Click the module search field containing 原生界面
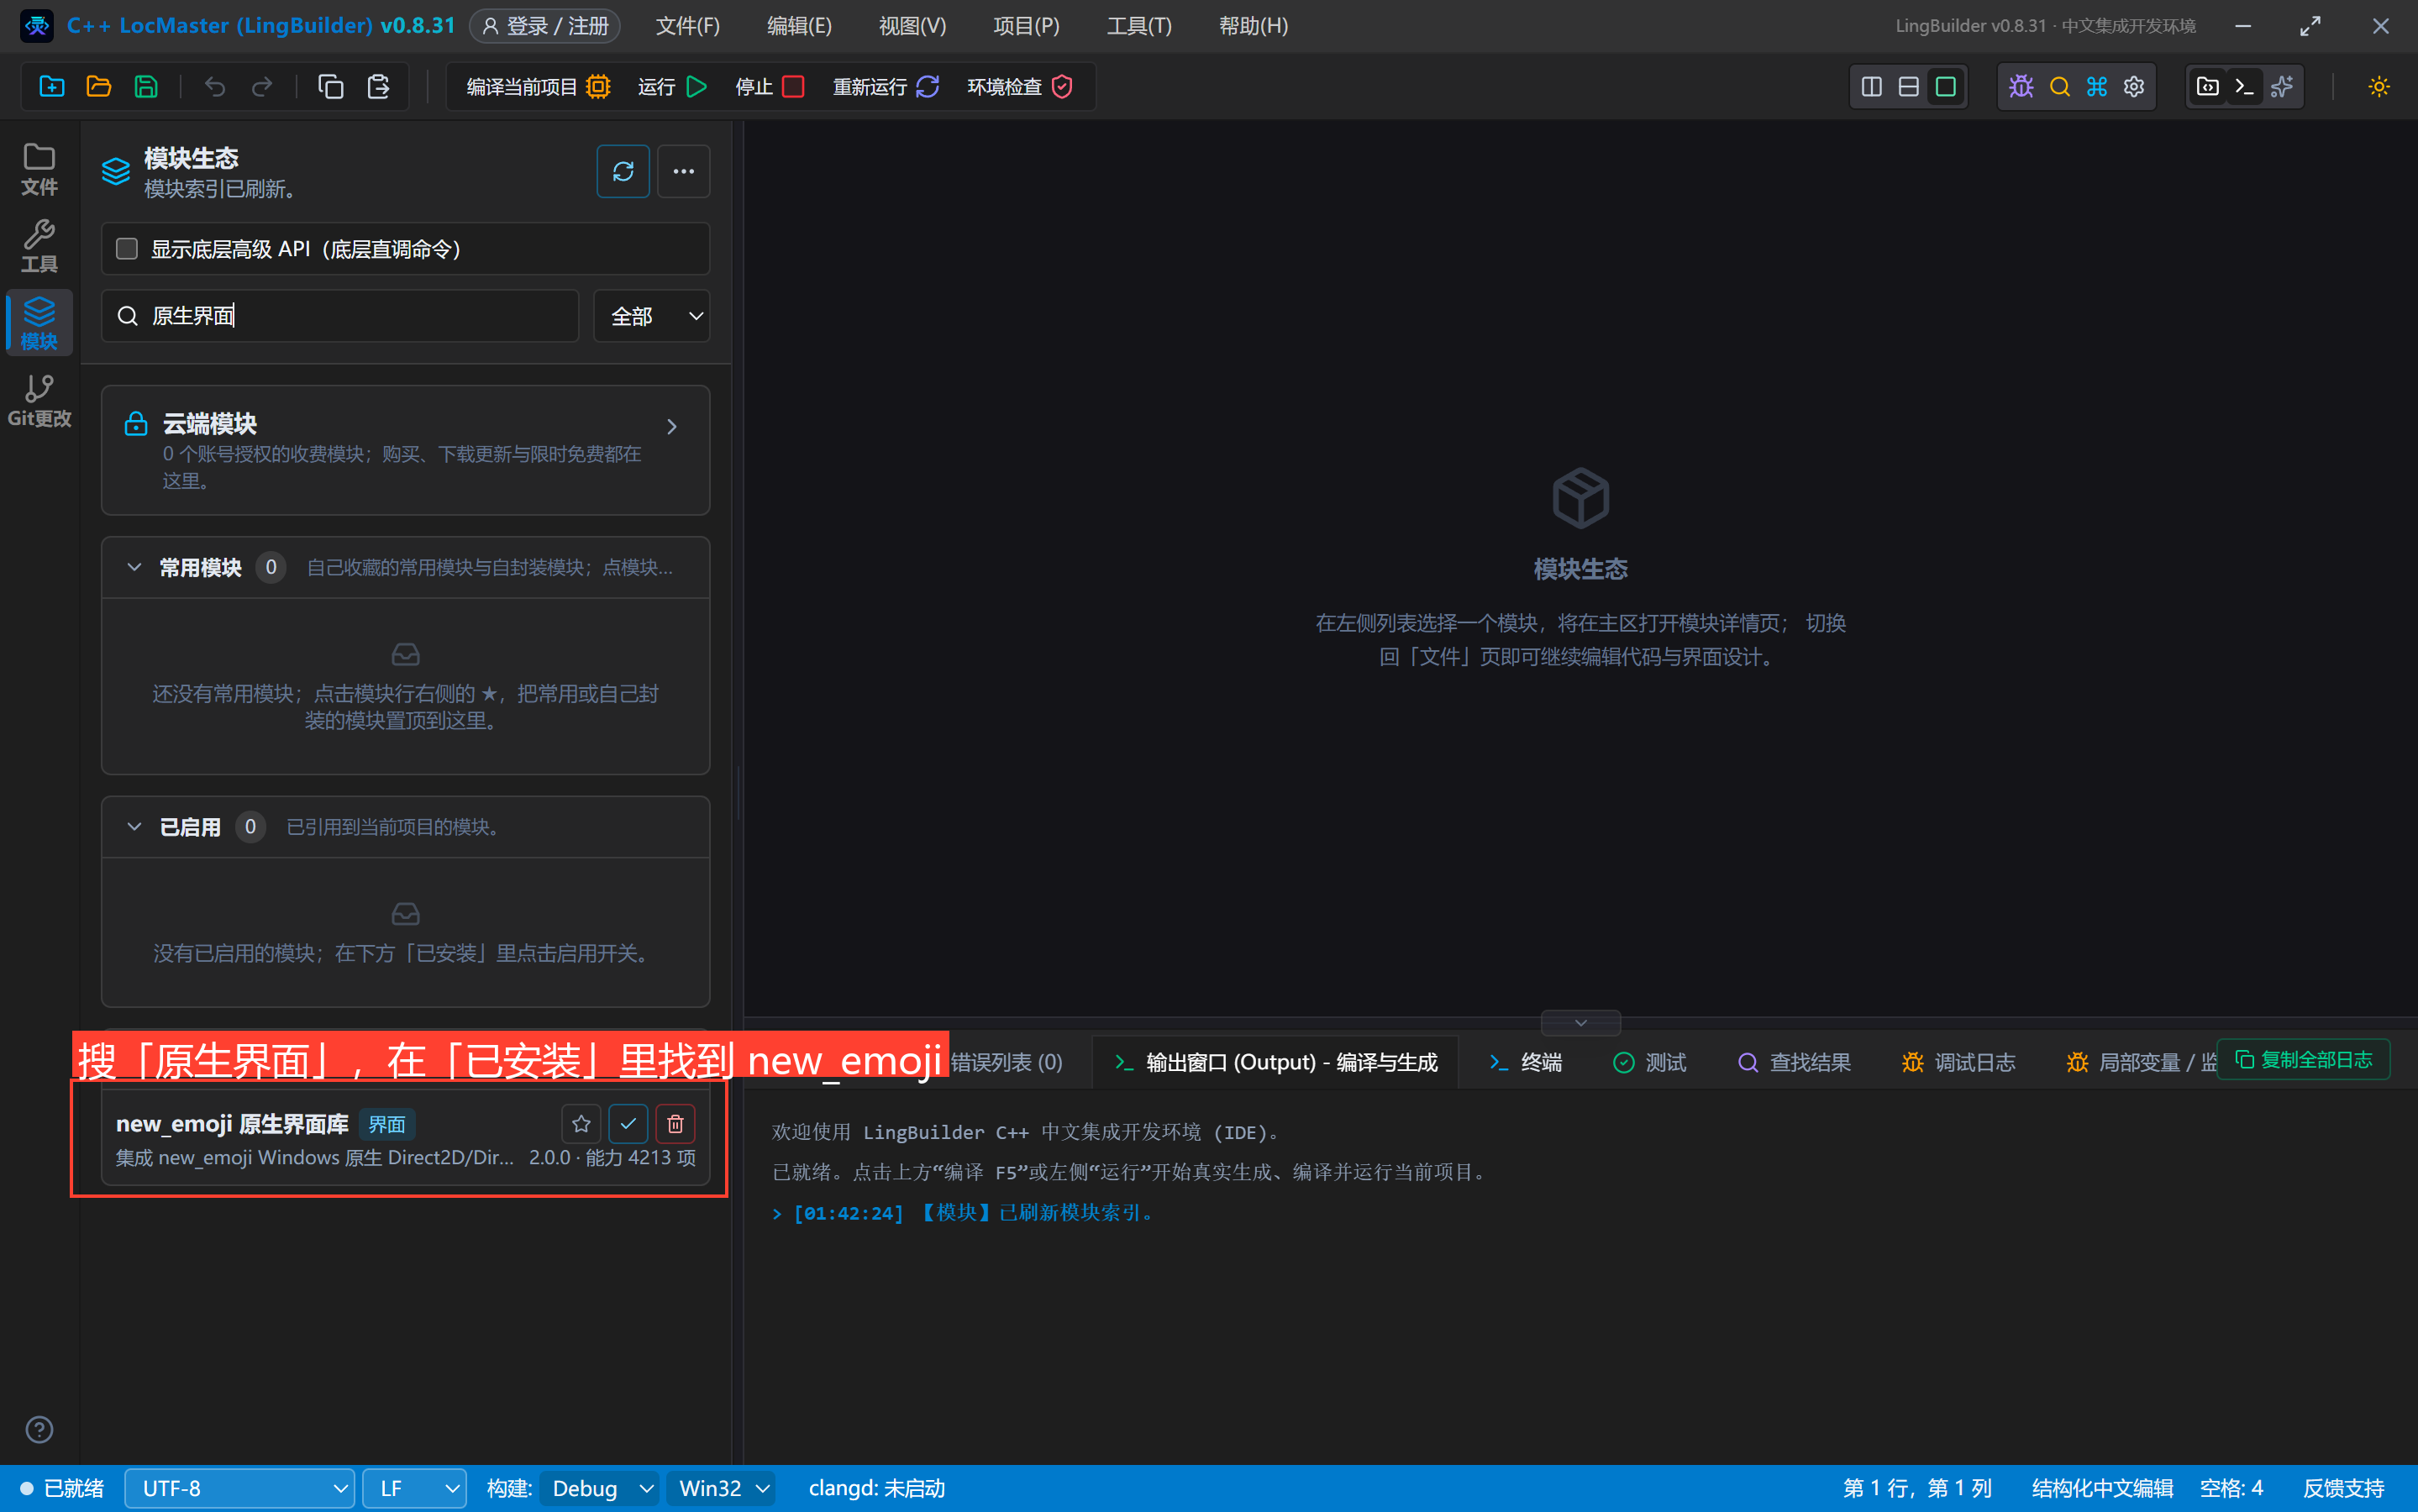 point(340,316)
